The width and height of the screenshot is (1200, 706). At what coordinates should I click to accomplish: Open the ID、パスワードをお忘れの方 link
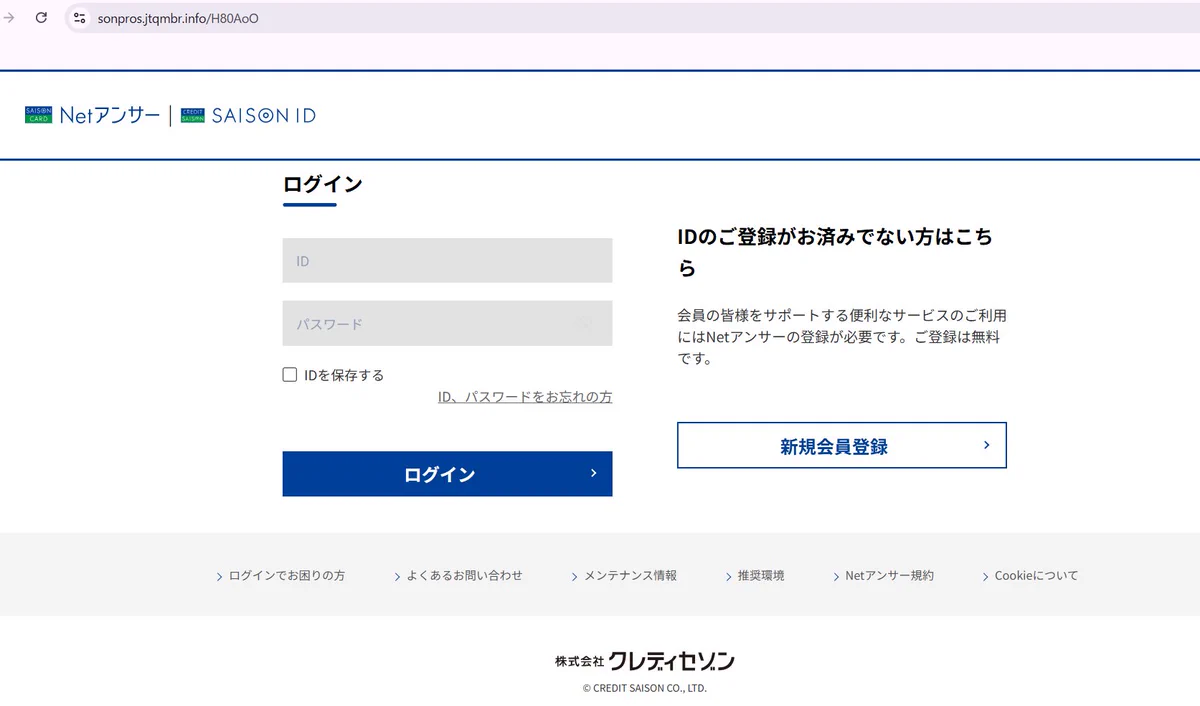525,397
